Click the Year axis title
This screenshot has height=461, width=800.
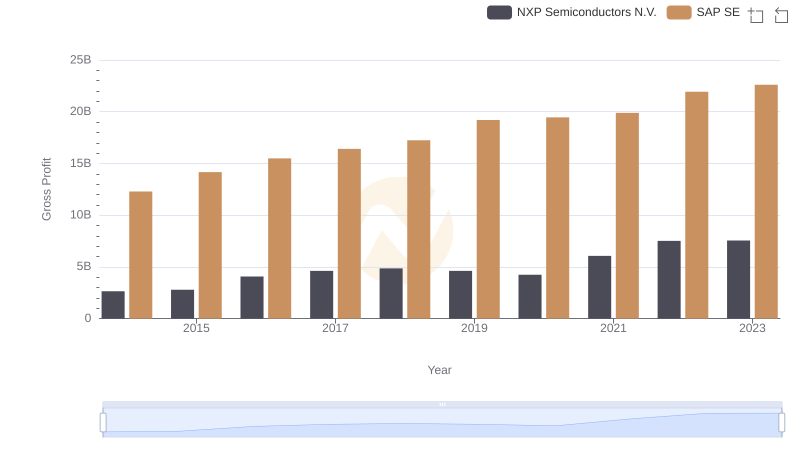[x=439, y=370]
